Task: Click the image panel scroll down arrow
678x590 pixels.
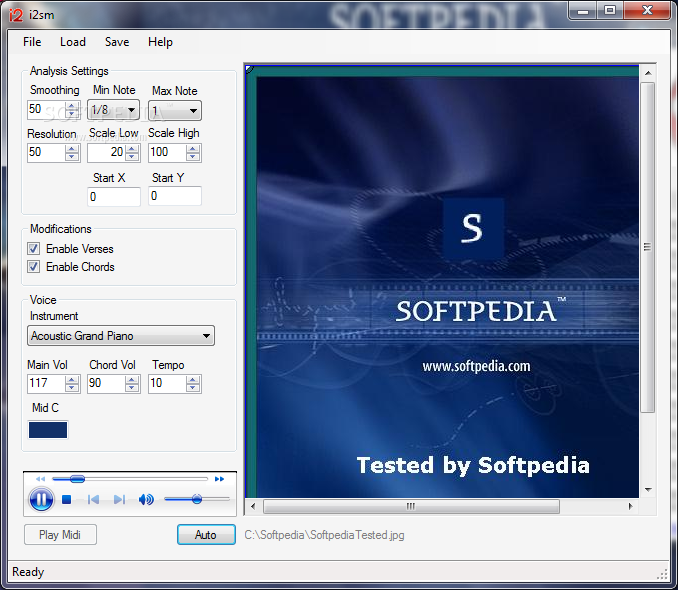Action: [648, 490]
